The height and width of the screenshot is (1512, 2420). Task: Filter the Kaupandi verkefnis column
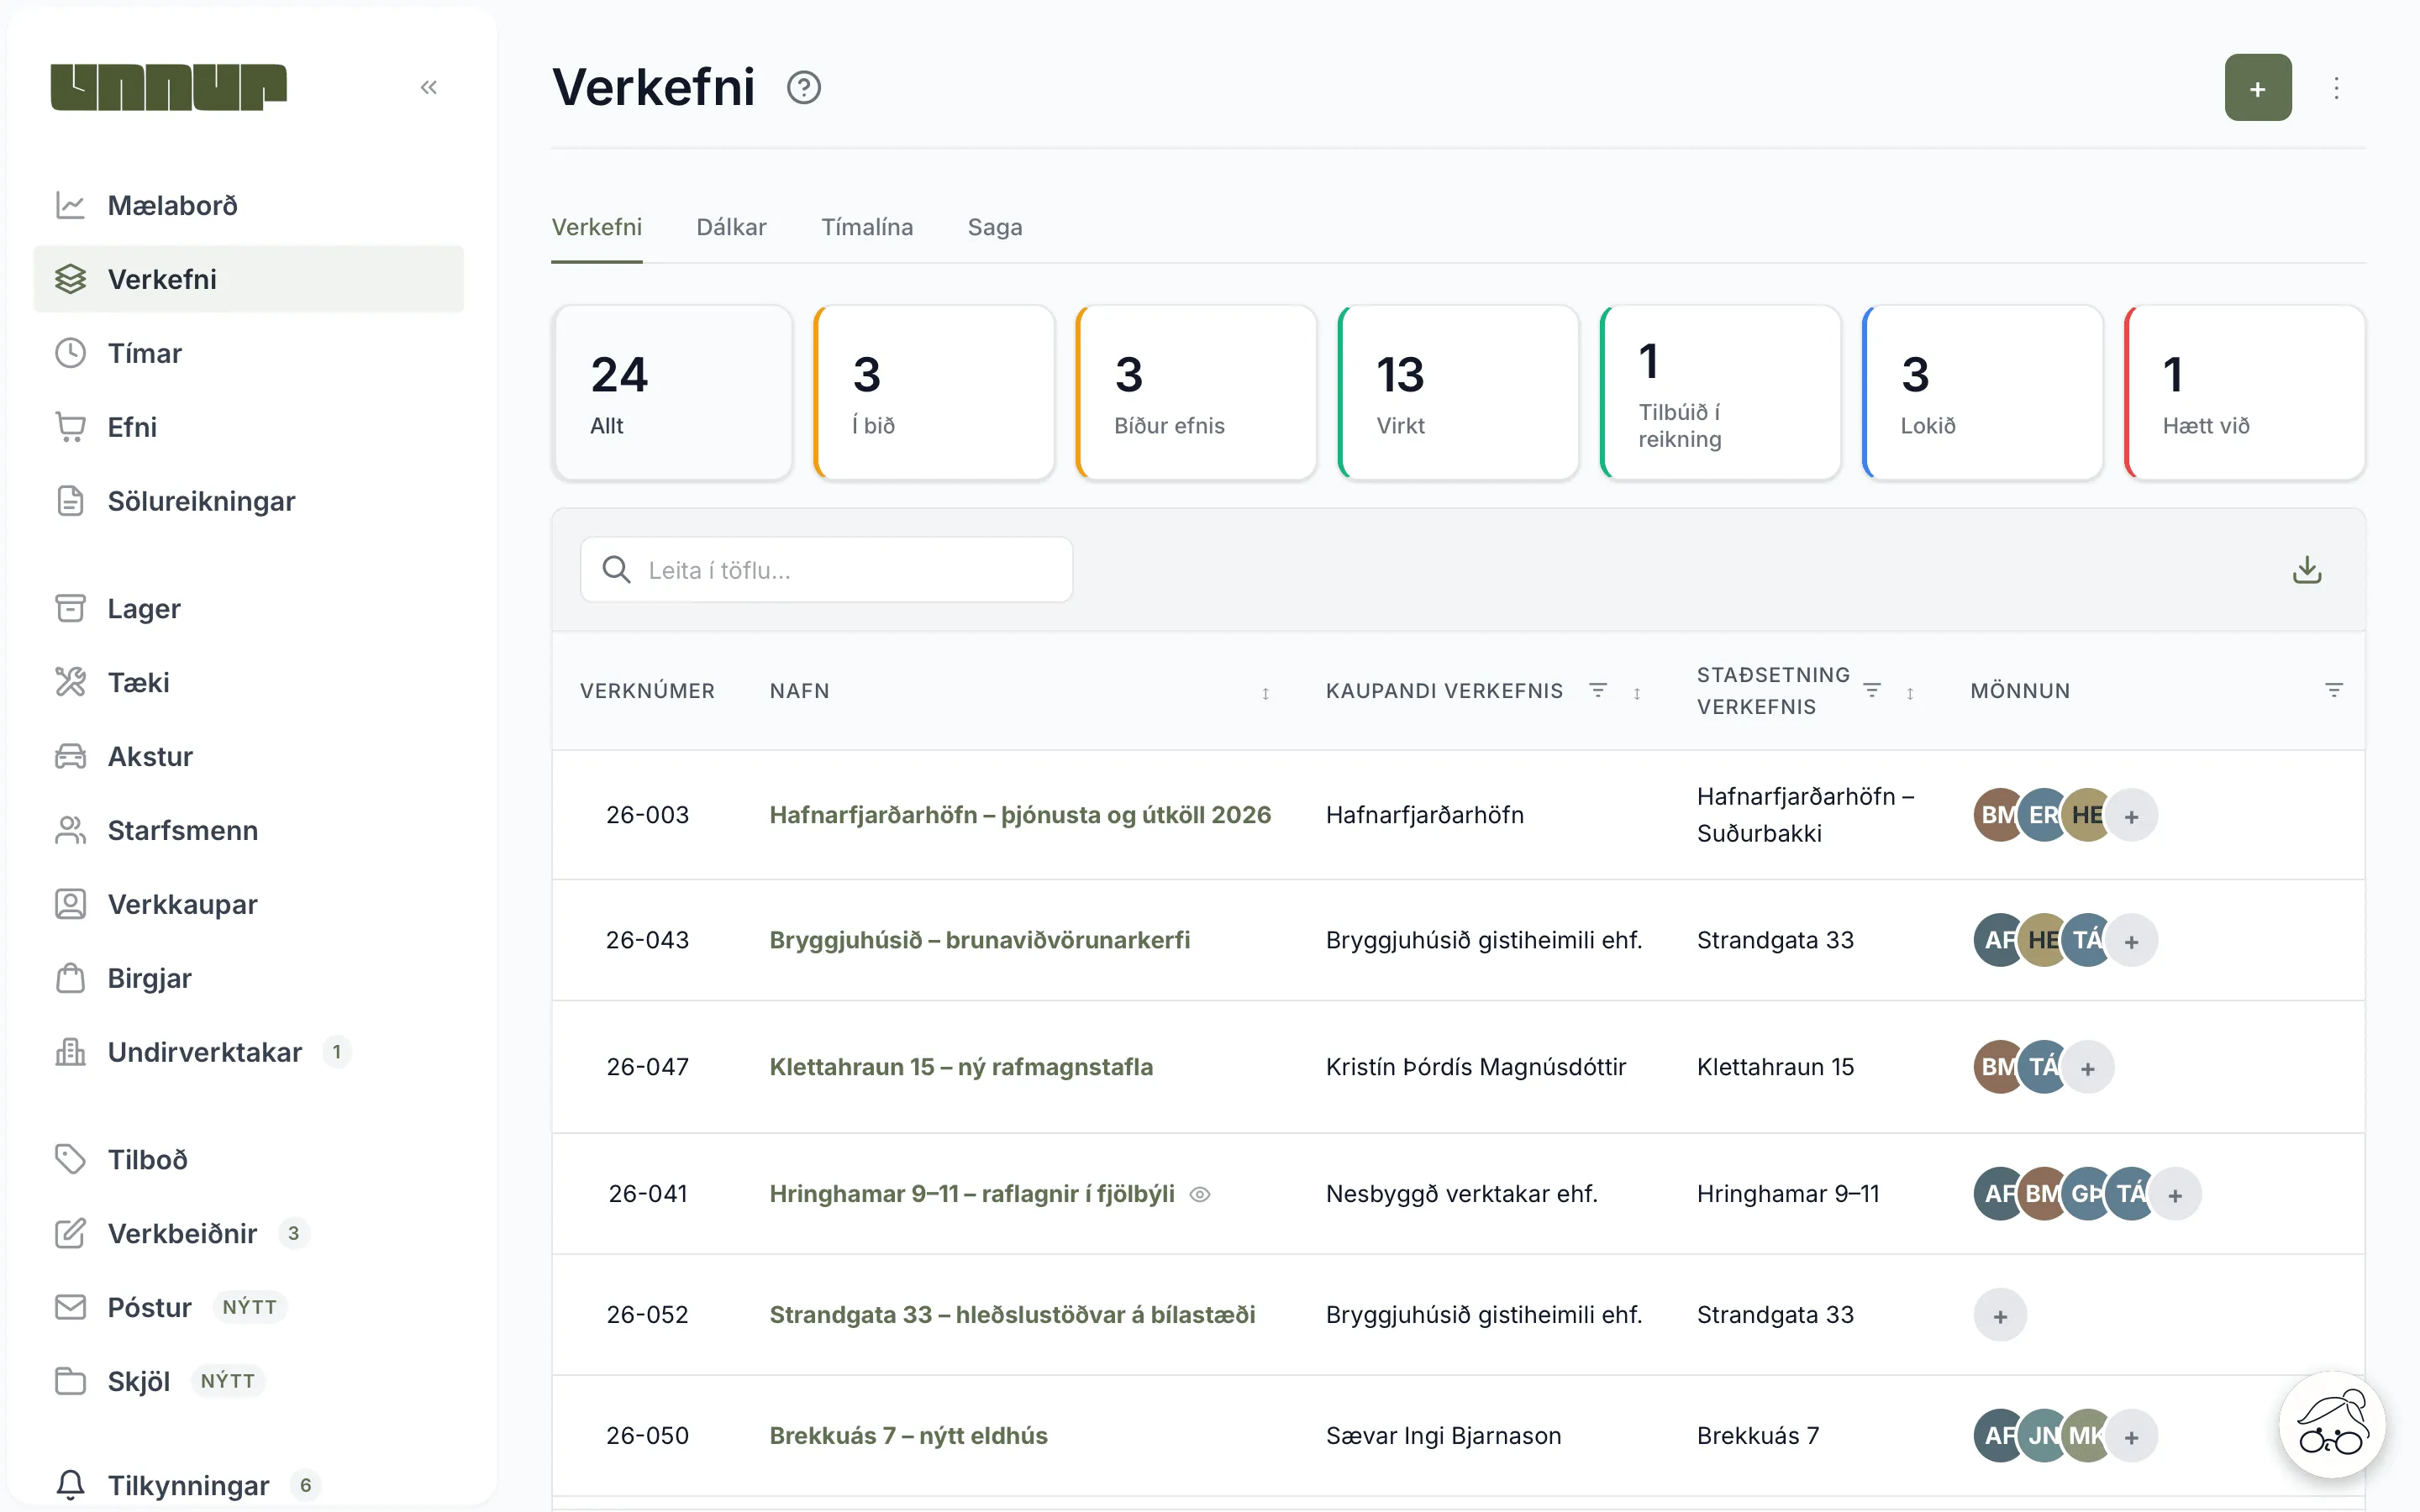pyautogui.click(x=1597, y=690)
